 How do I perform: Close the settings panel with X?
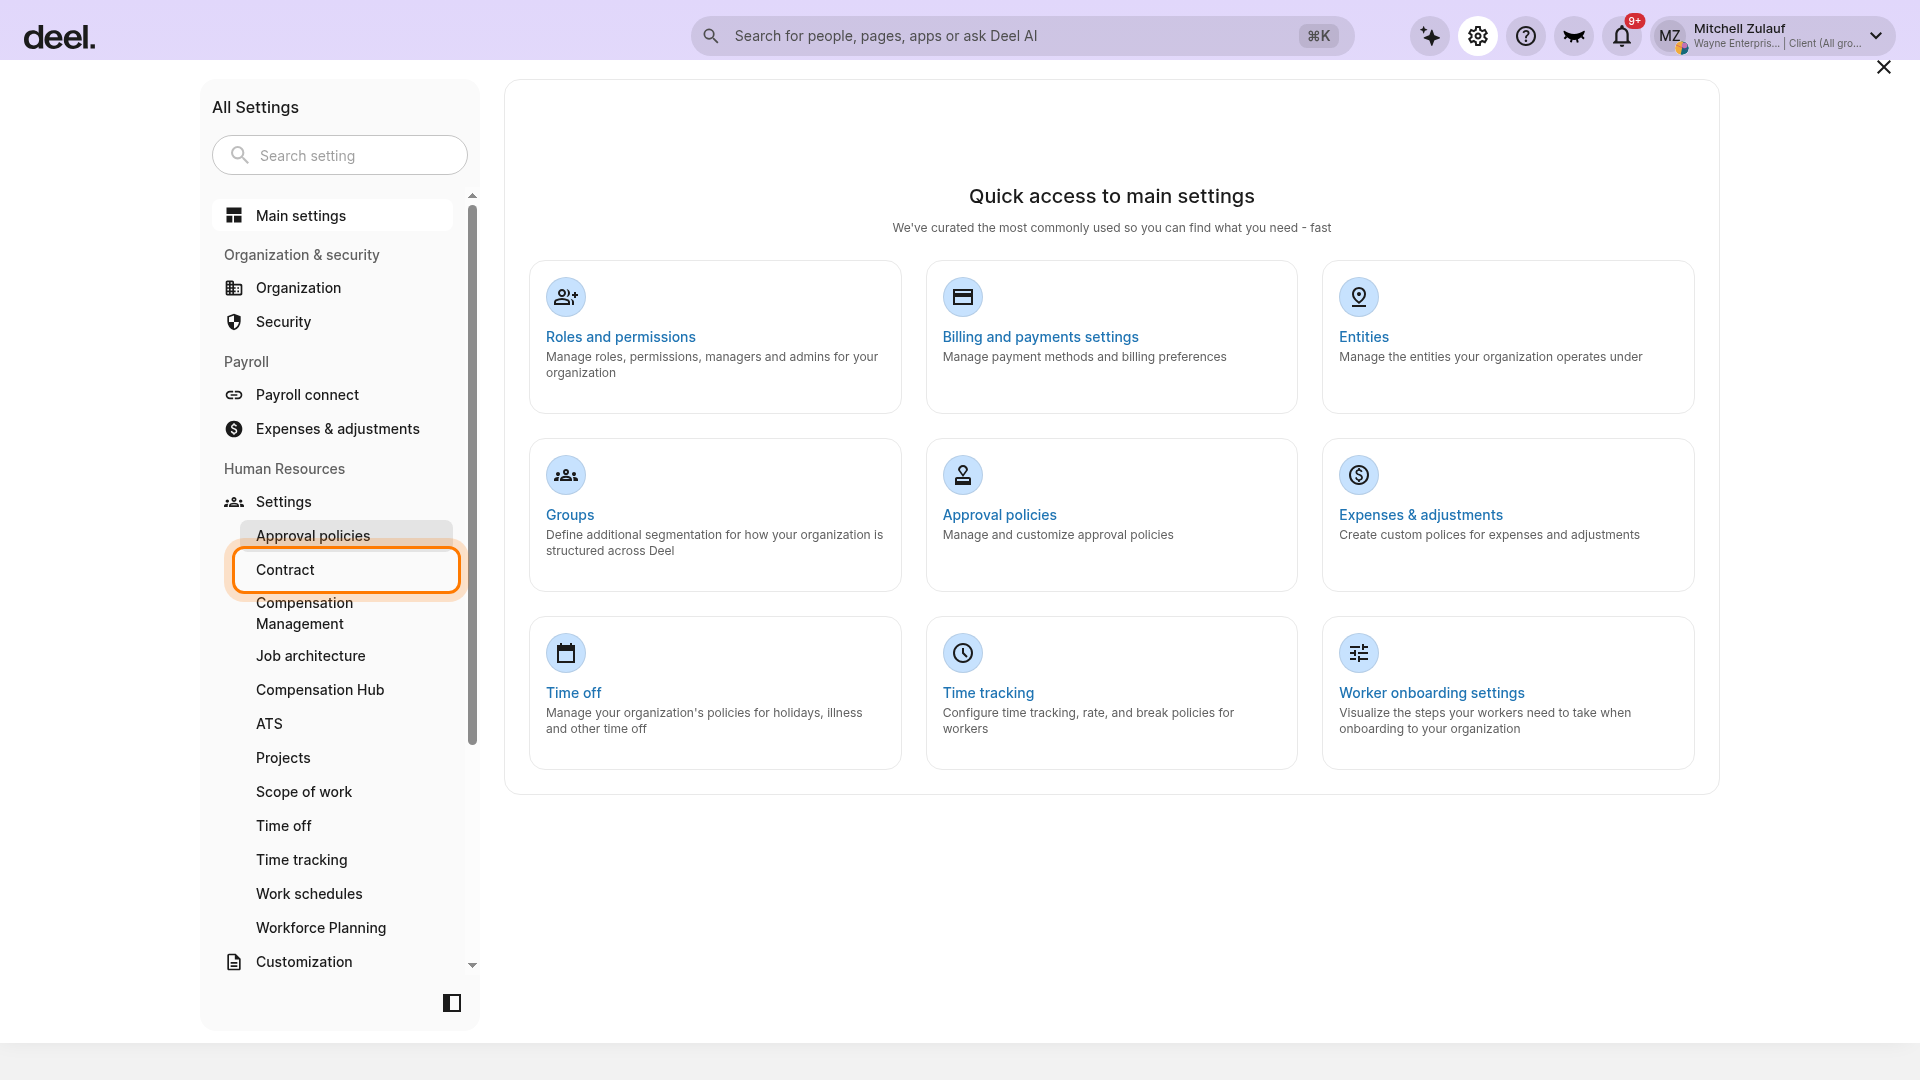click(1884, 67)
